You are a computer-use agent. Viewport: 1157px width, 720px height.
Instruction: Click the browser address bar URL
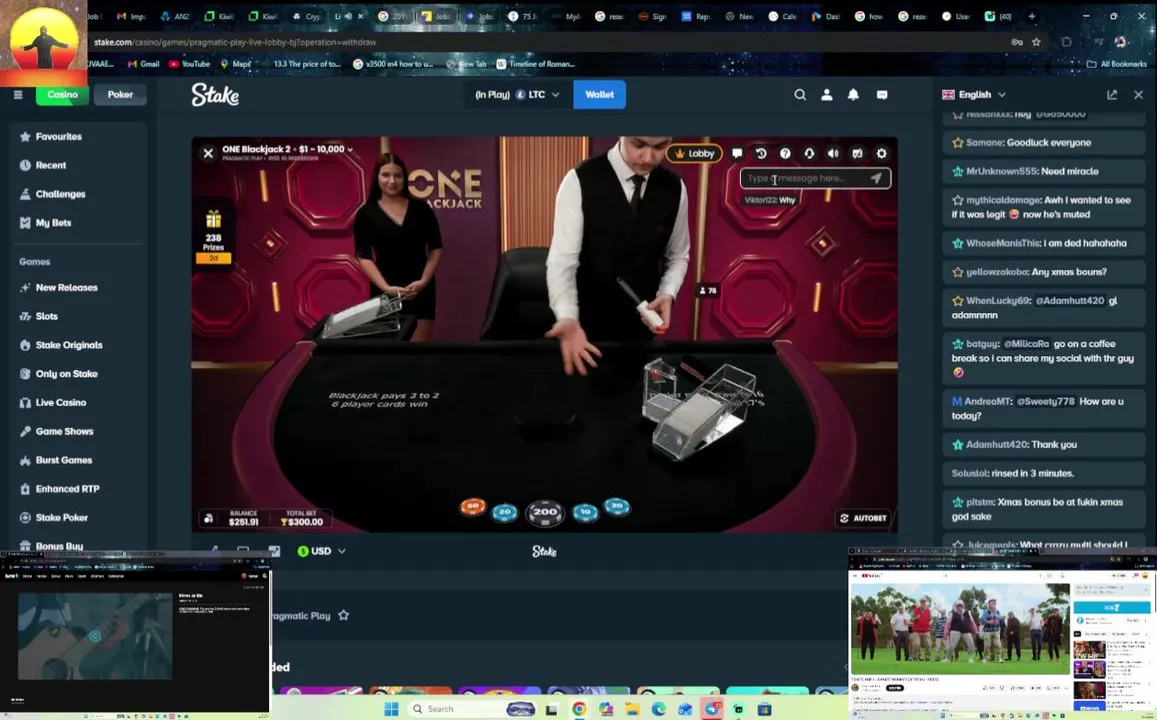pos(235,42)
